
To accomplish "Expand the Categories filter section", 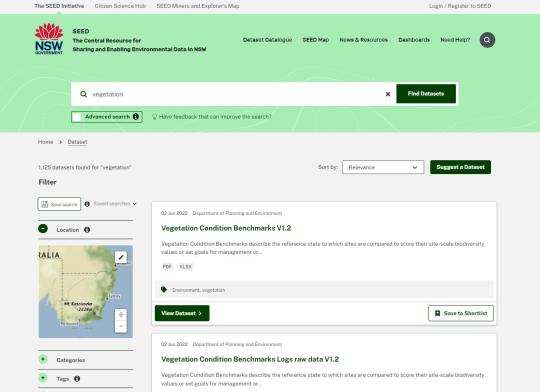I will coord(43,359).
